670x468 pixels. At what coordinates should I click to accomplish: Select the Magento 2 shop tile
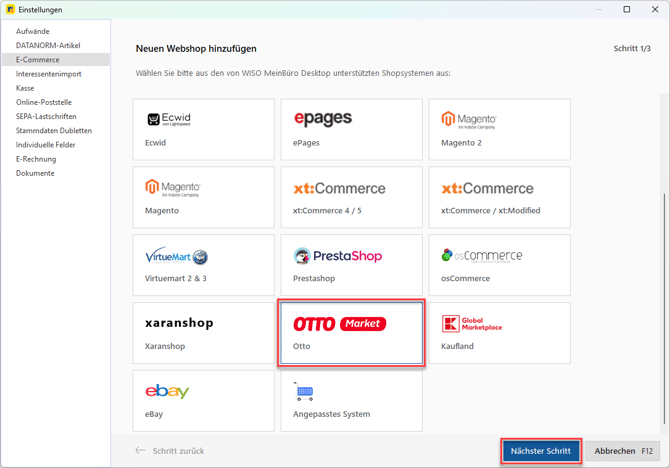(499, 129)
